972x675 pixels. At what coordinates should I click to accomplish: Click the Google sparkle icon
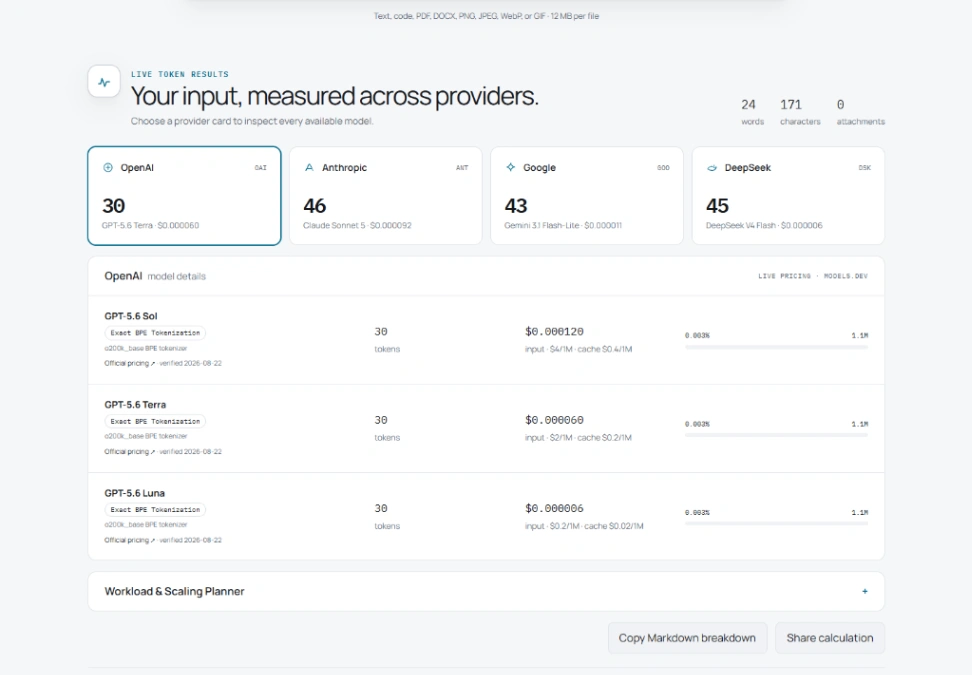pyautogui.click(x=510, y=167)
